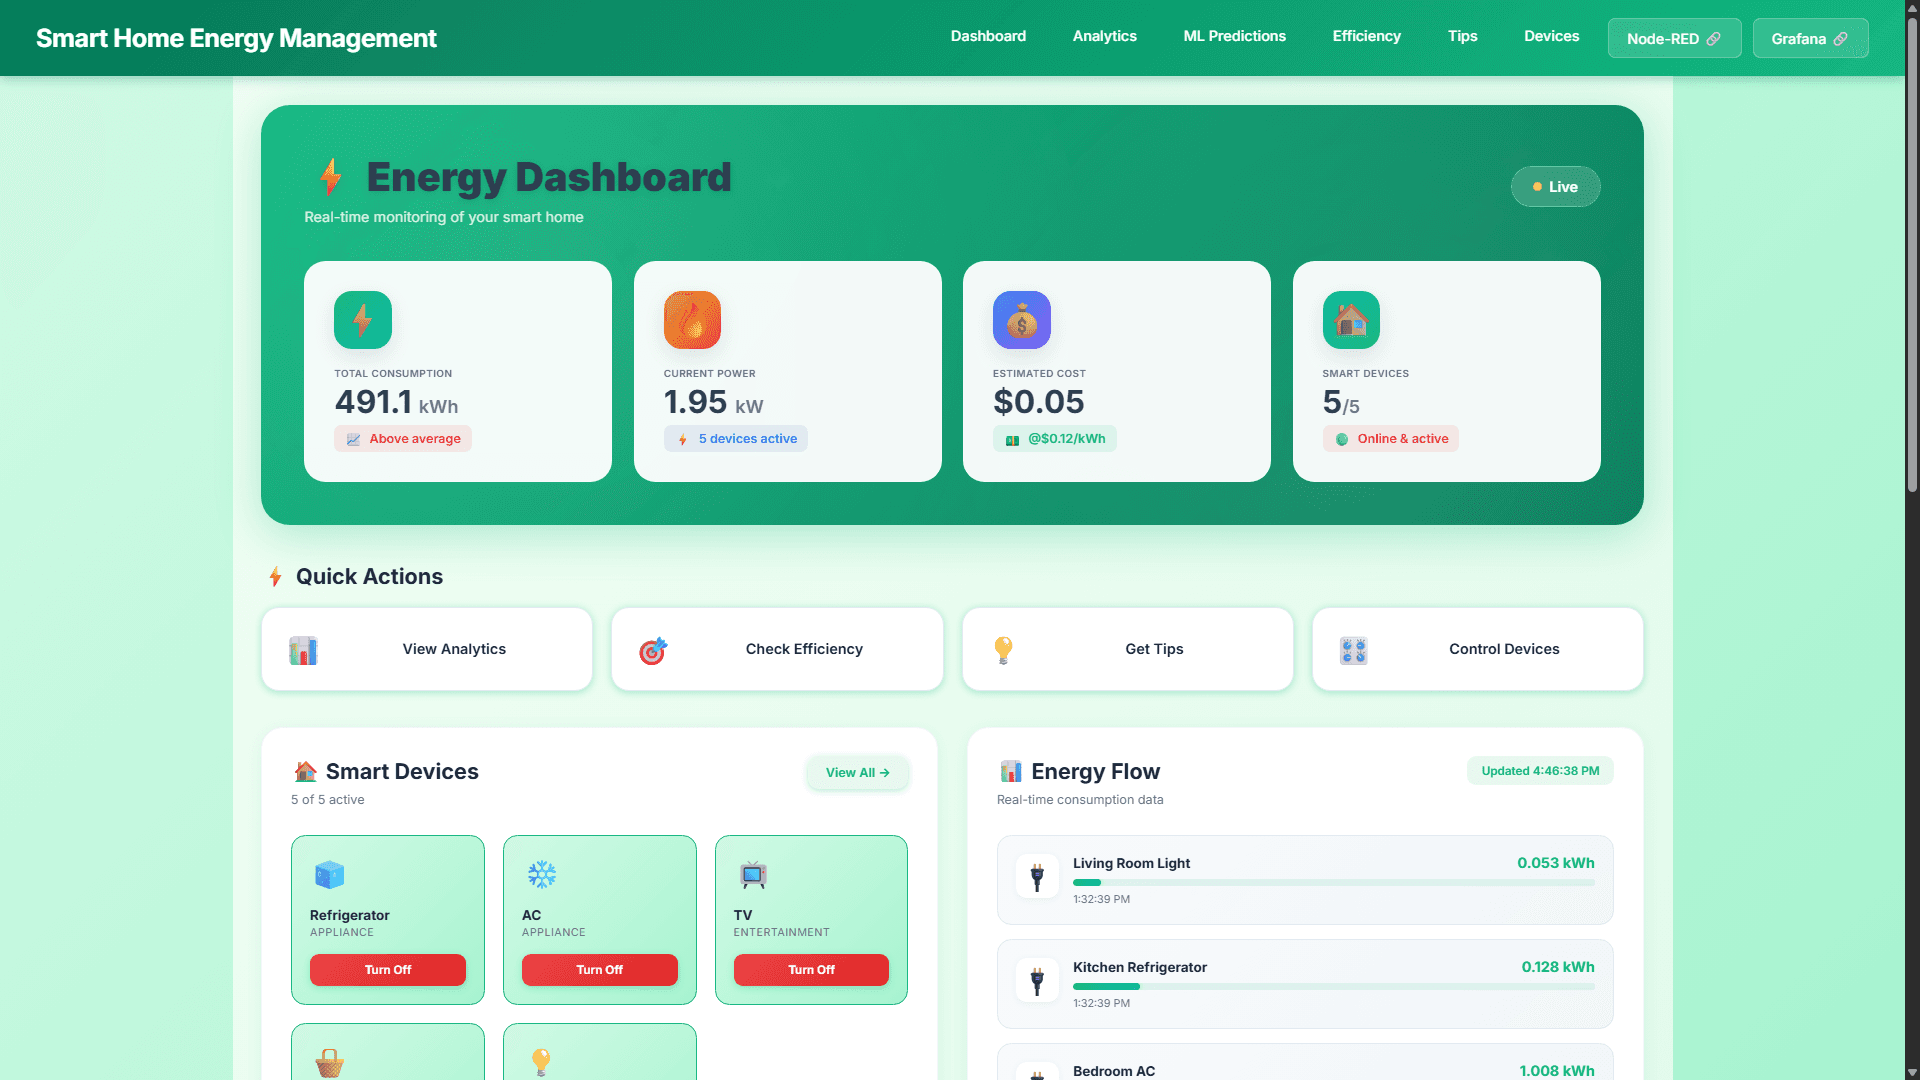Screen dimensions: 1920x1080
Task: Turn Off the TV
Action: pos(810,969)
